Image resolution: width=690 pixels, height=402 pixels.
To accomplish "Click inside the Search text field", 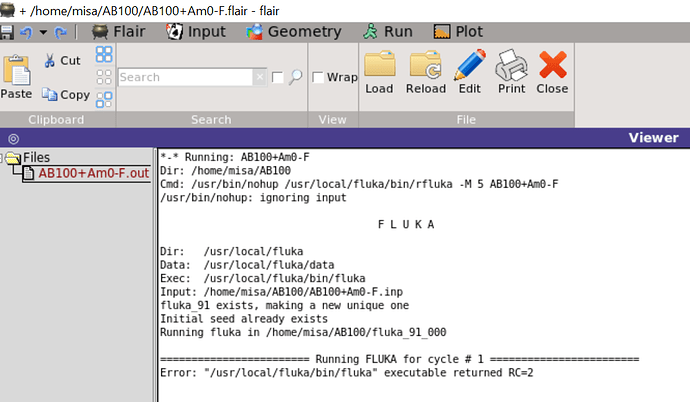I will [186, 77].
